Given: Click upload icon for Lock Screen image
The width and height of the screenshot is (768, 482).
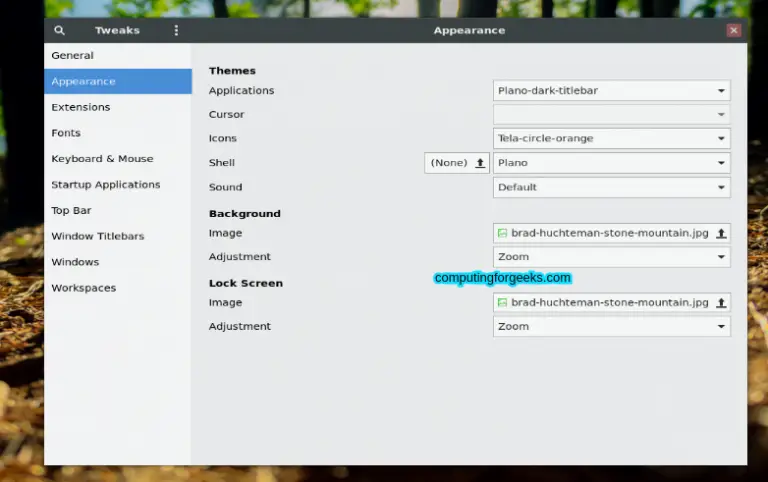Looking at the screenshot, I should point(721,303).
